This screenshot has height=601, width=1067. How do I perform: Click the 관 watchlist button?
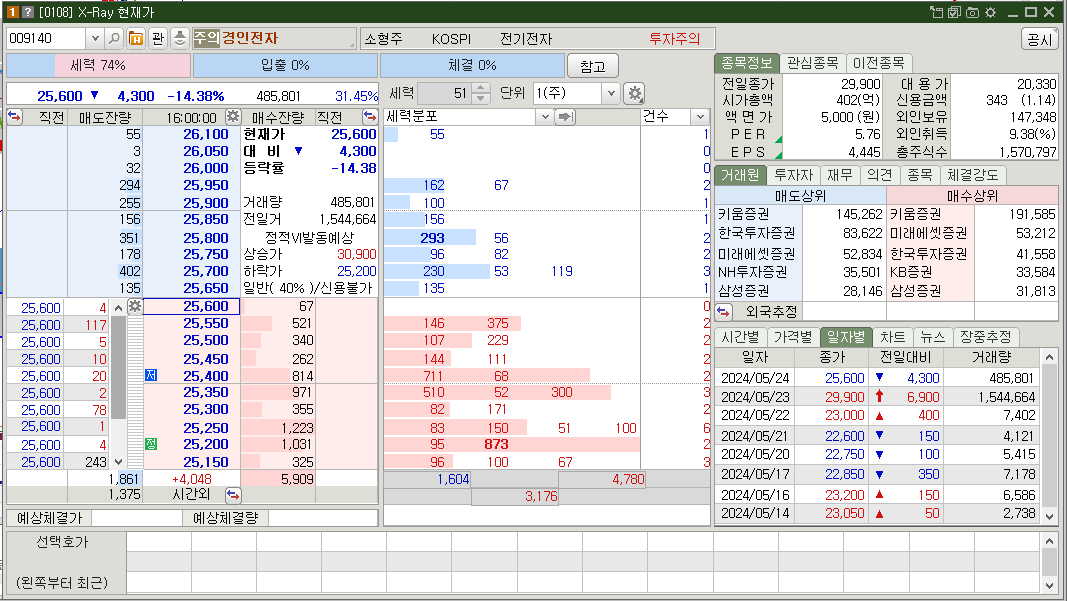pos(158,39)
